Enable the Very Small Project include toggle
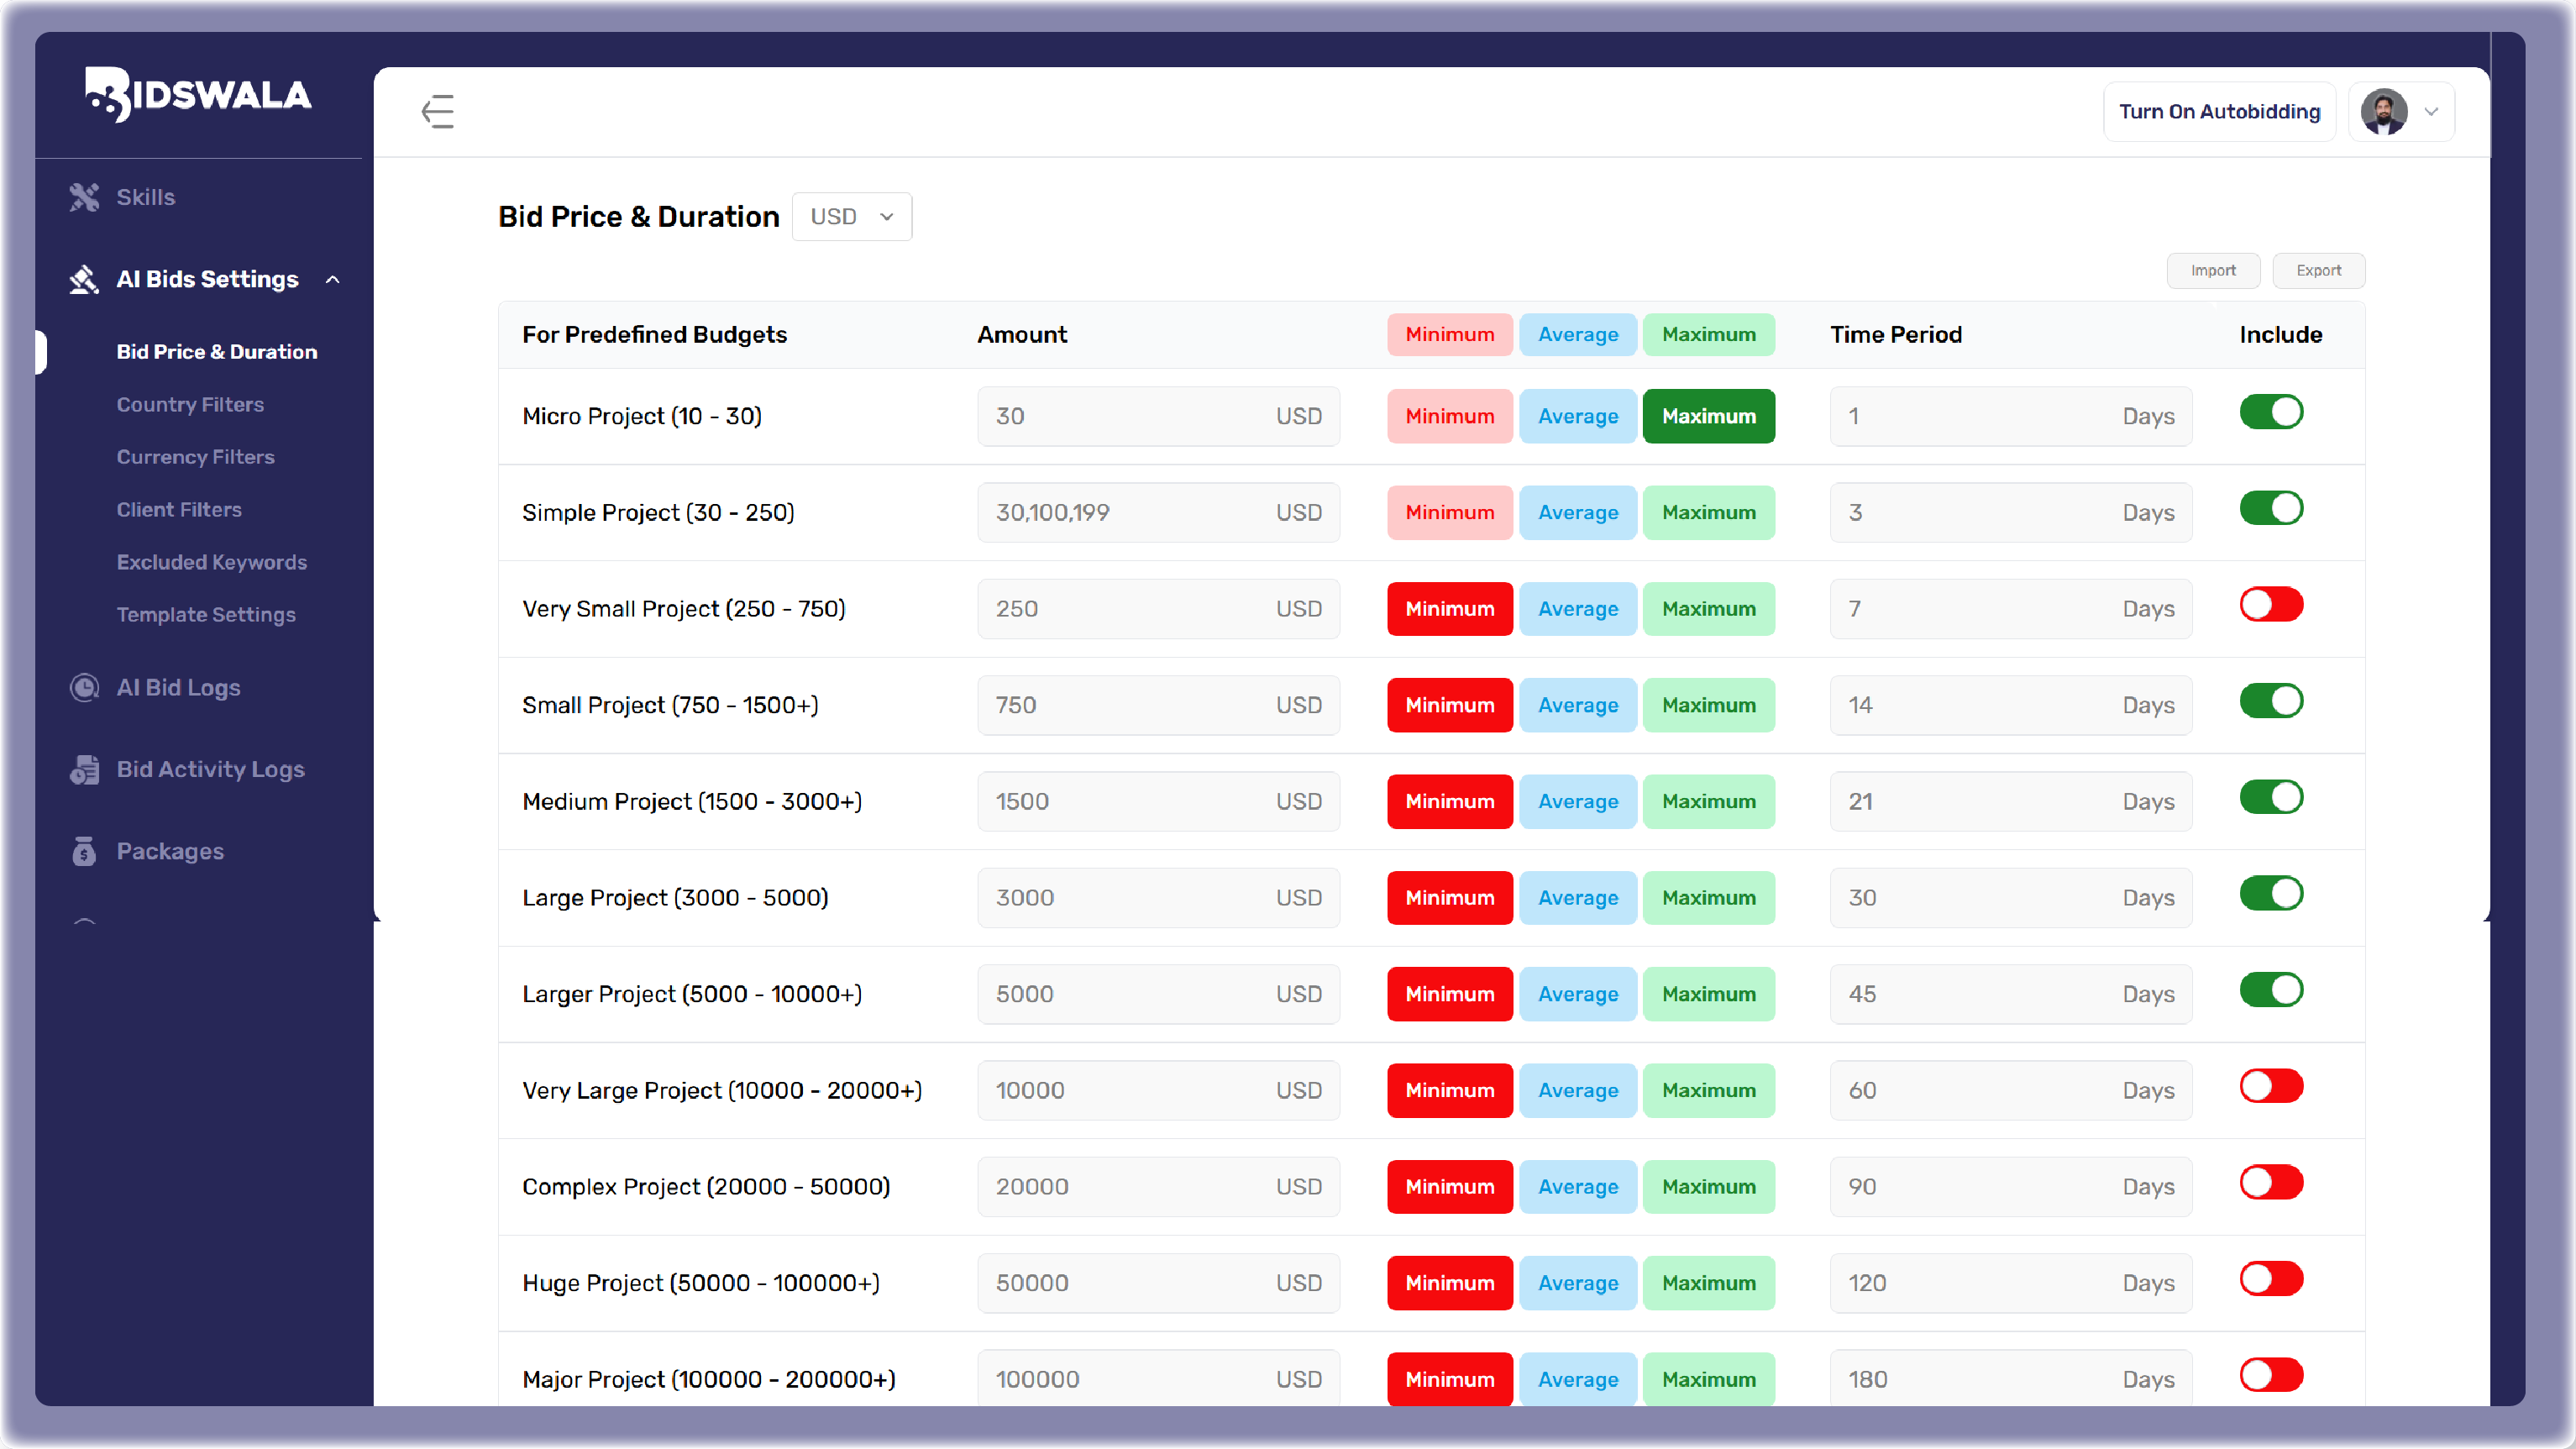The image size is (2576, 1449). [2270, 605]
